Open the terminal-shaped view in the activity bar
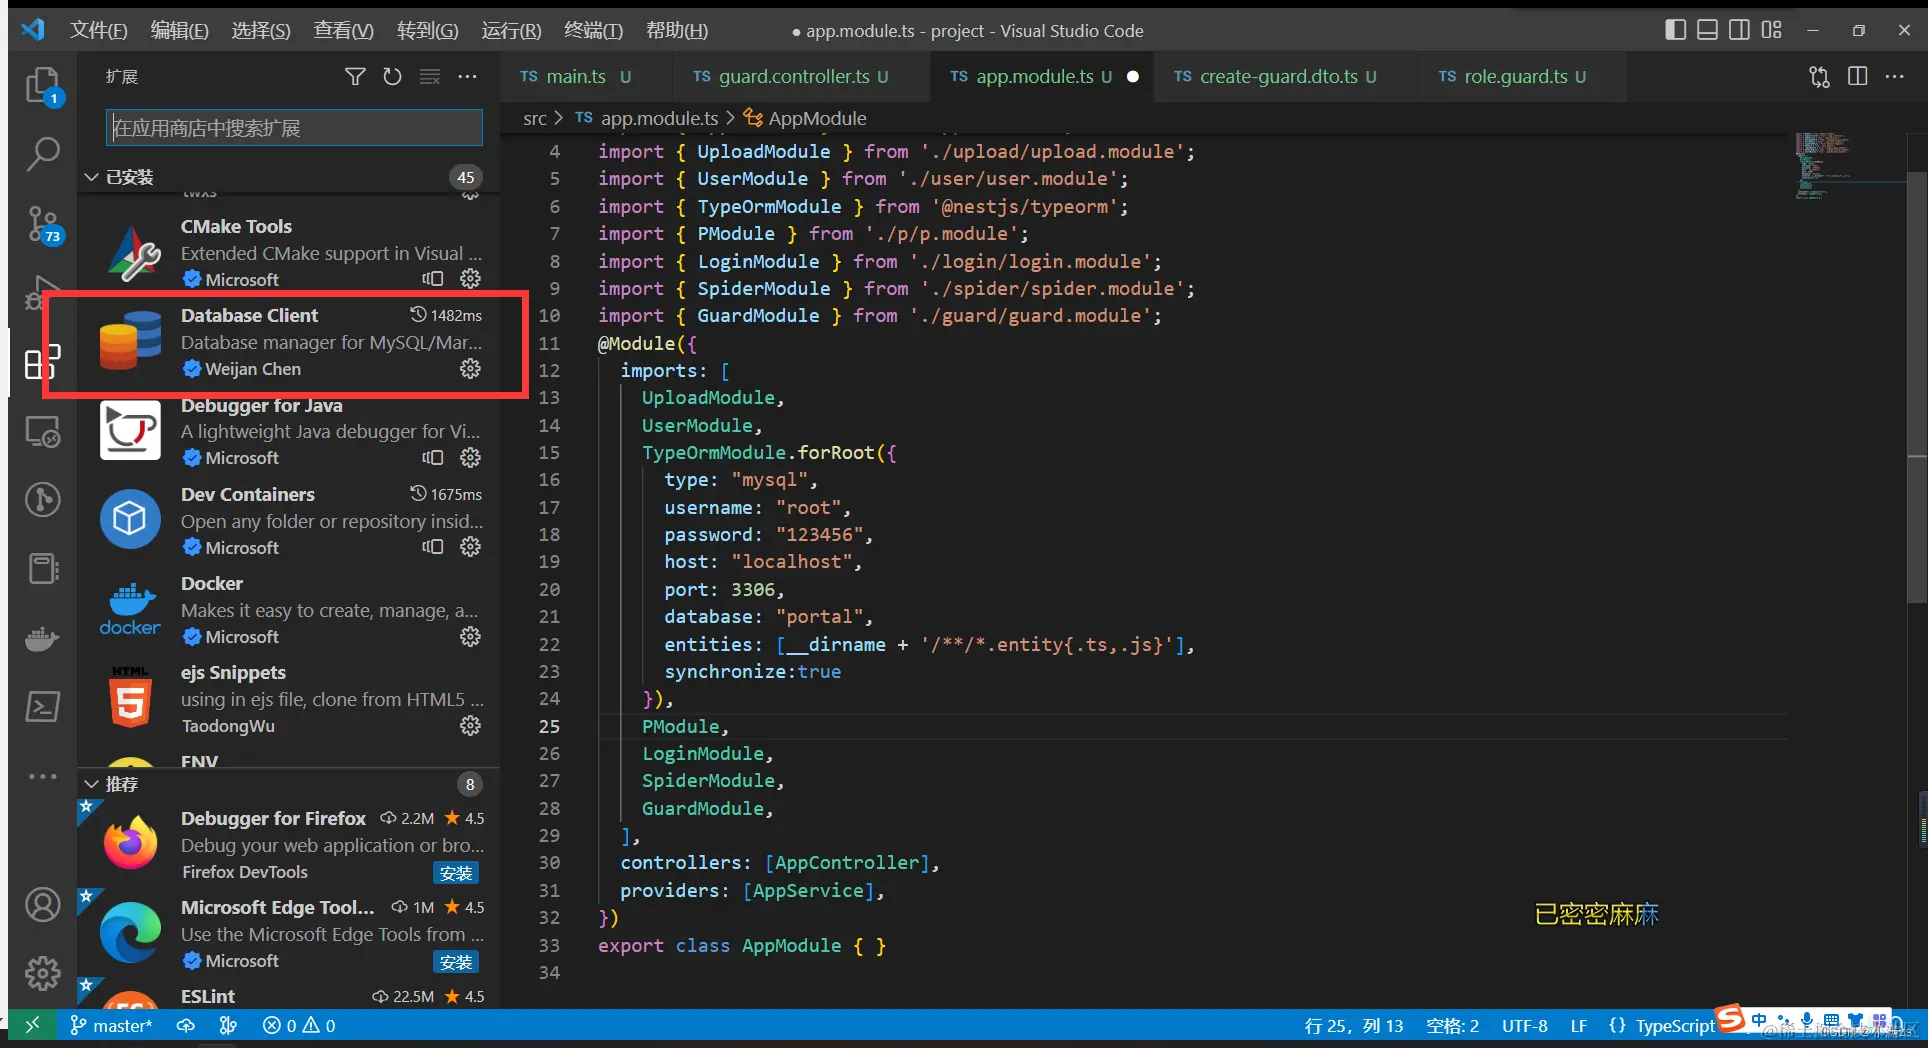The width and height of the screenshot is (1928, 1048). (42, 707)
